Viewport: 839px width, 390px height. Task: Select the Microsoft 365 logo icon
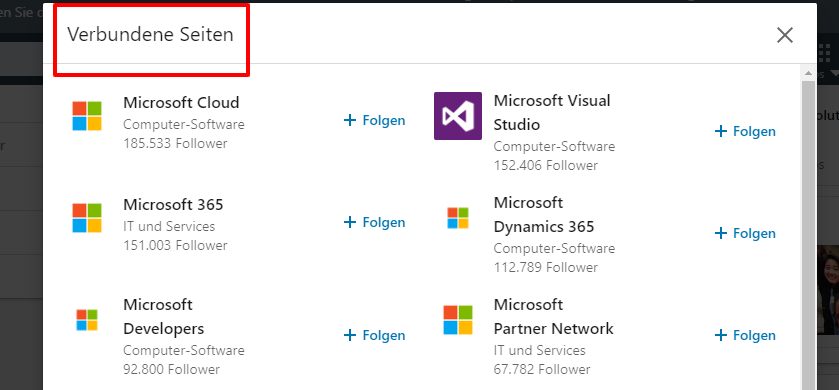coord(87,218)
